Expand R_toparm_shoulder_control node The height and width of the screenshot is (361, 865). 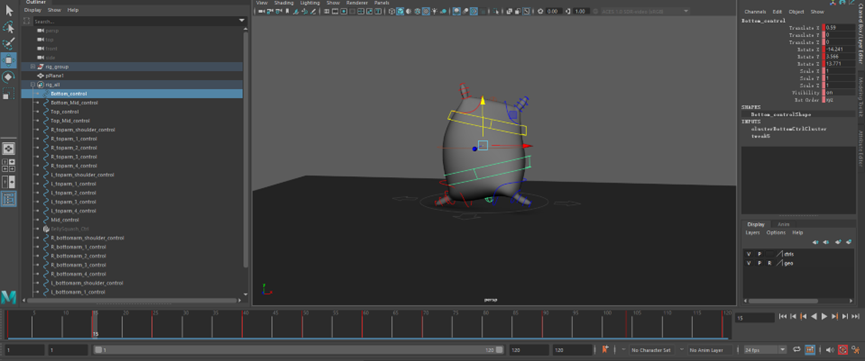[37, 130]
